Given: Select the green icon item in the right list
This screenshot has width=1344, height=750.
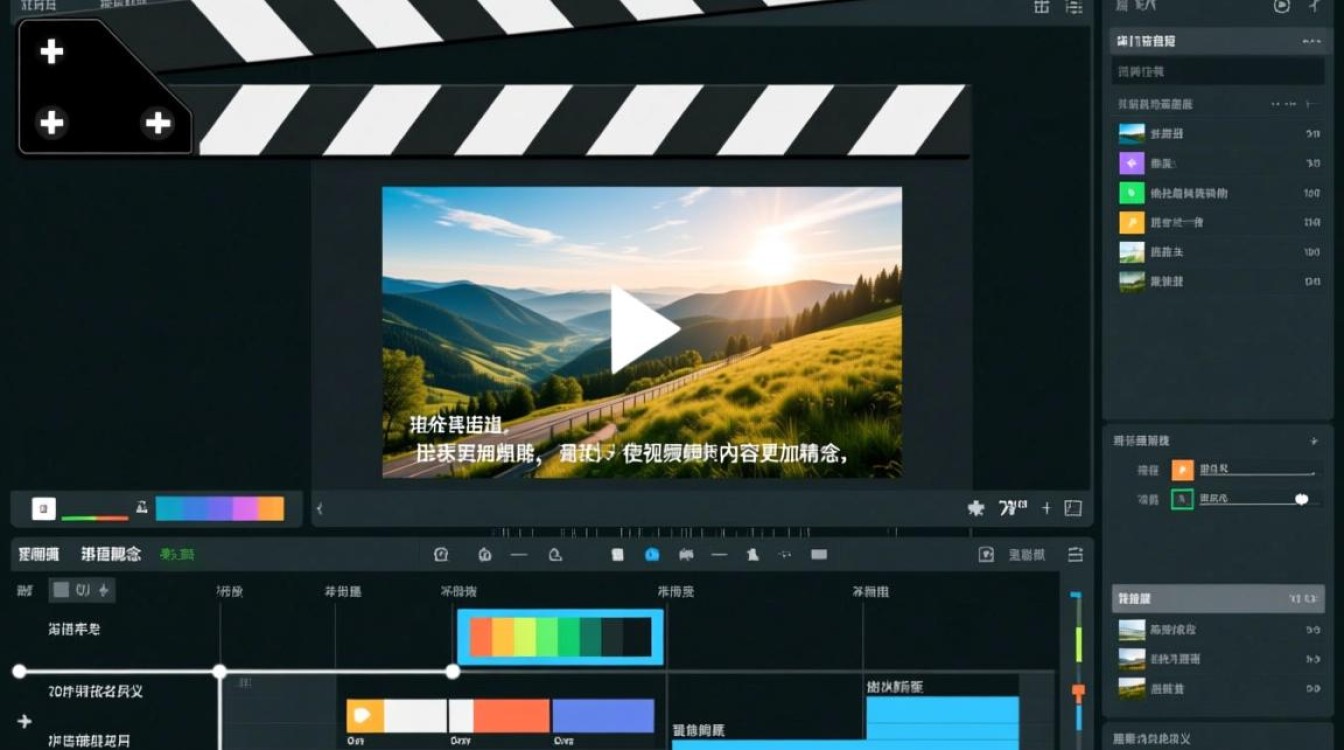Looking at the screenshot, I should coord(1131,193).
